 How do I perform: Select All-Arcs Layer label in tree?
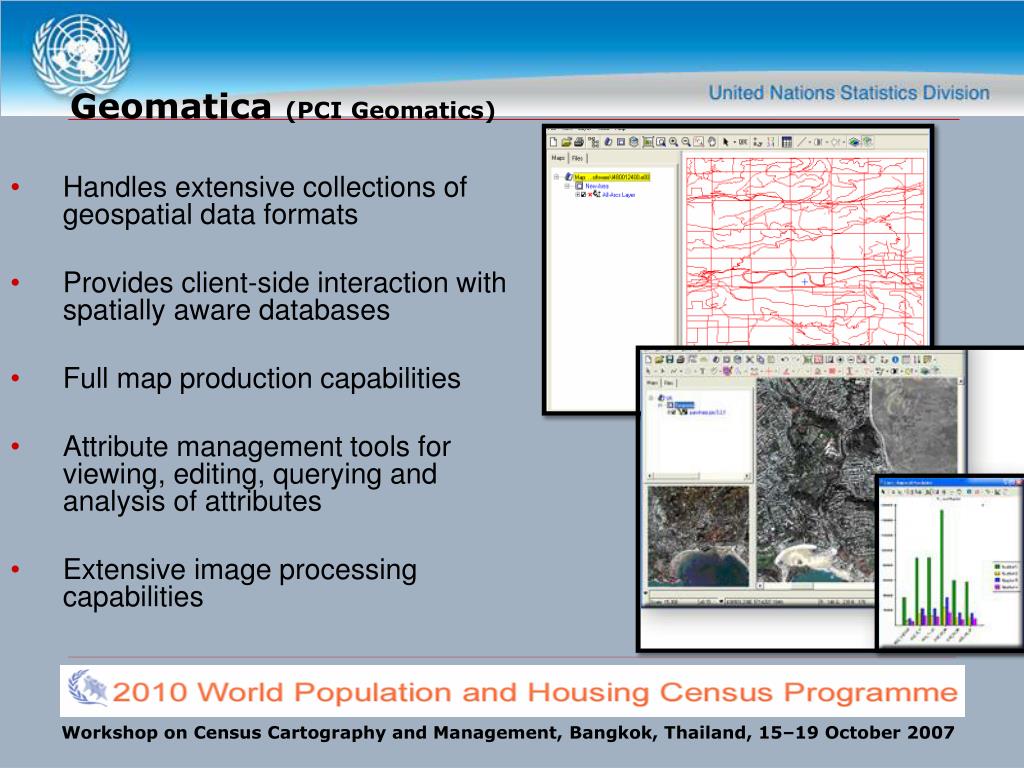click(618, 195)
